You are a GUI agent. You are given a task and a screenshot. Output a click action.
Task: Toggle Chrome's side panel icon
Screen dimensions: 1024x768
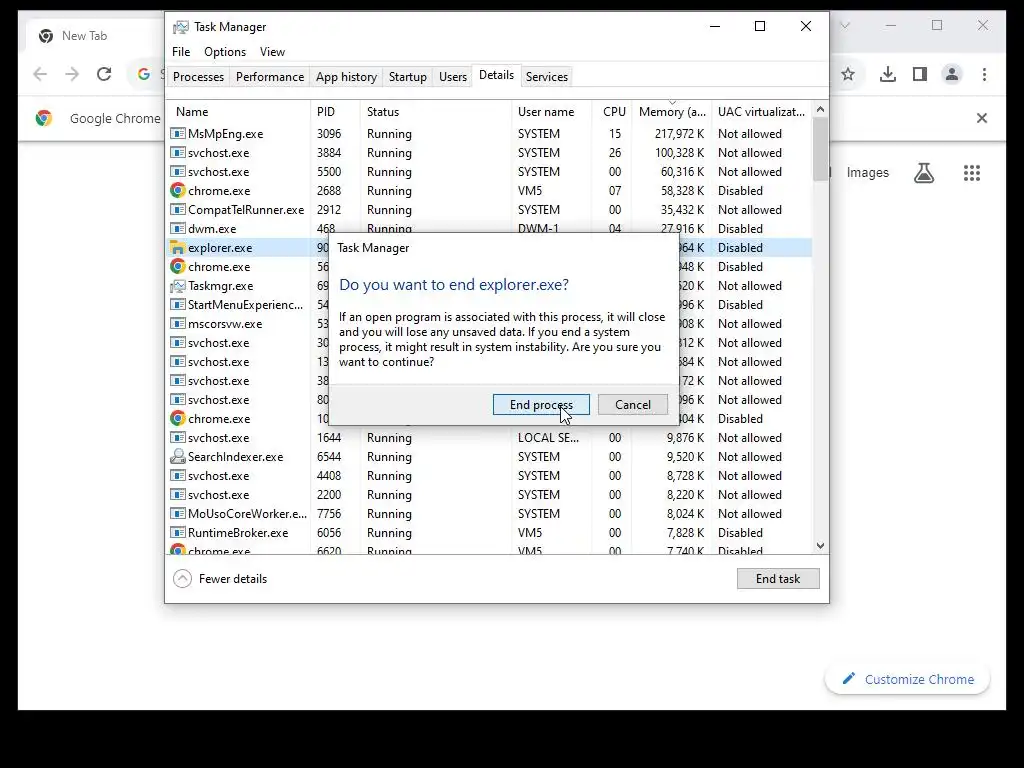920,74
